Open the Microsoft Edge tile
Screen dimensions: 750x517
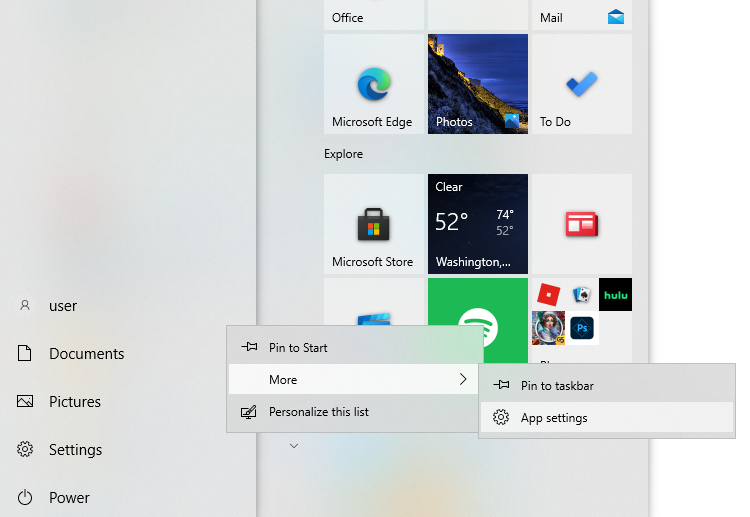(374, 84)
